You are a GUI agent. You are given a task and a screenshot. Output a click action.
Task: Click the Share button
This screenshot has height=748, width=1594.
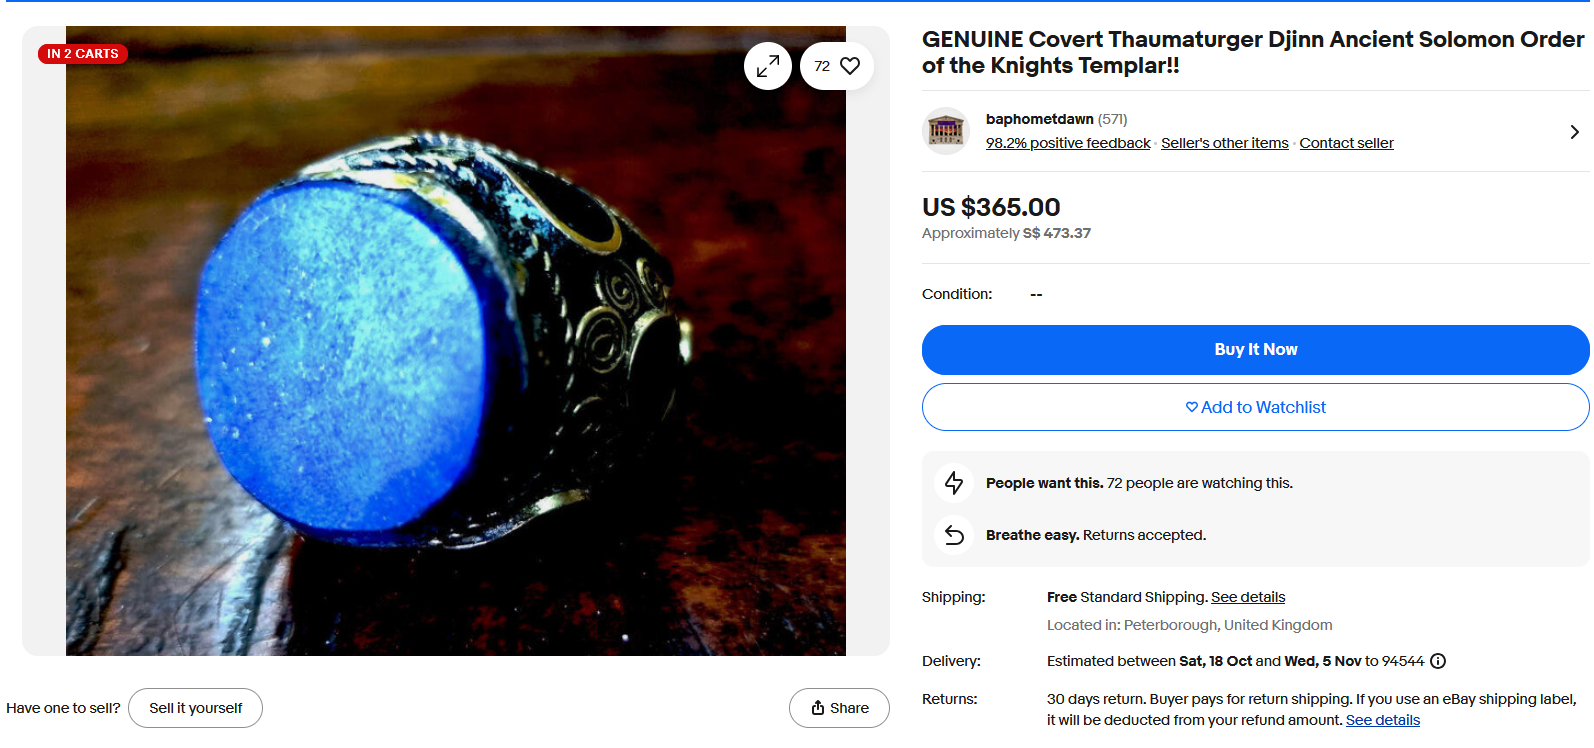[x=839, y=708]
